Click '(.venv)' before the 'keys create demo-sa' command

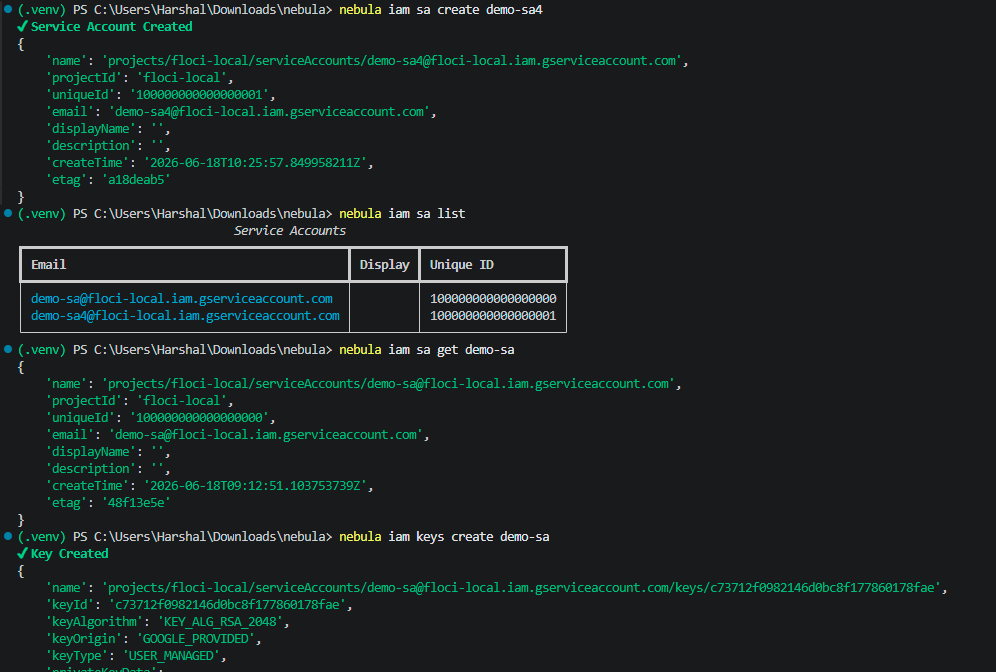tap(41, 537)
